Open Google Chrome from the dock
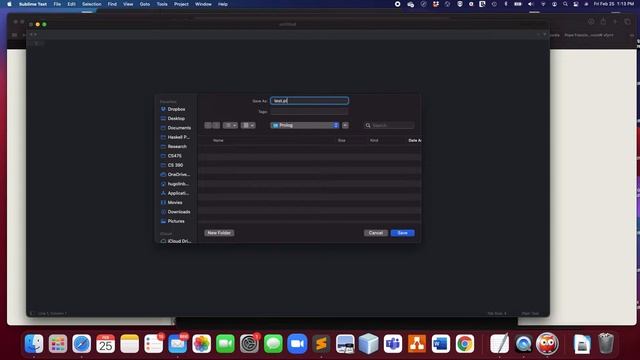640x360 pixels. (x=464, y=344)
